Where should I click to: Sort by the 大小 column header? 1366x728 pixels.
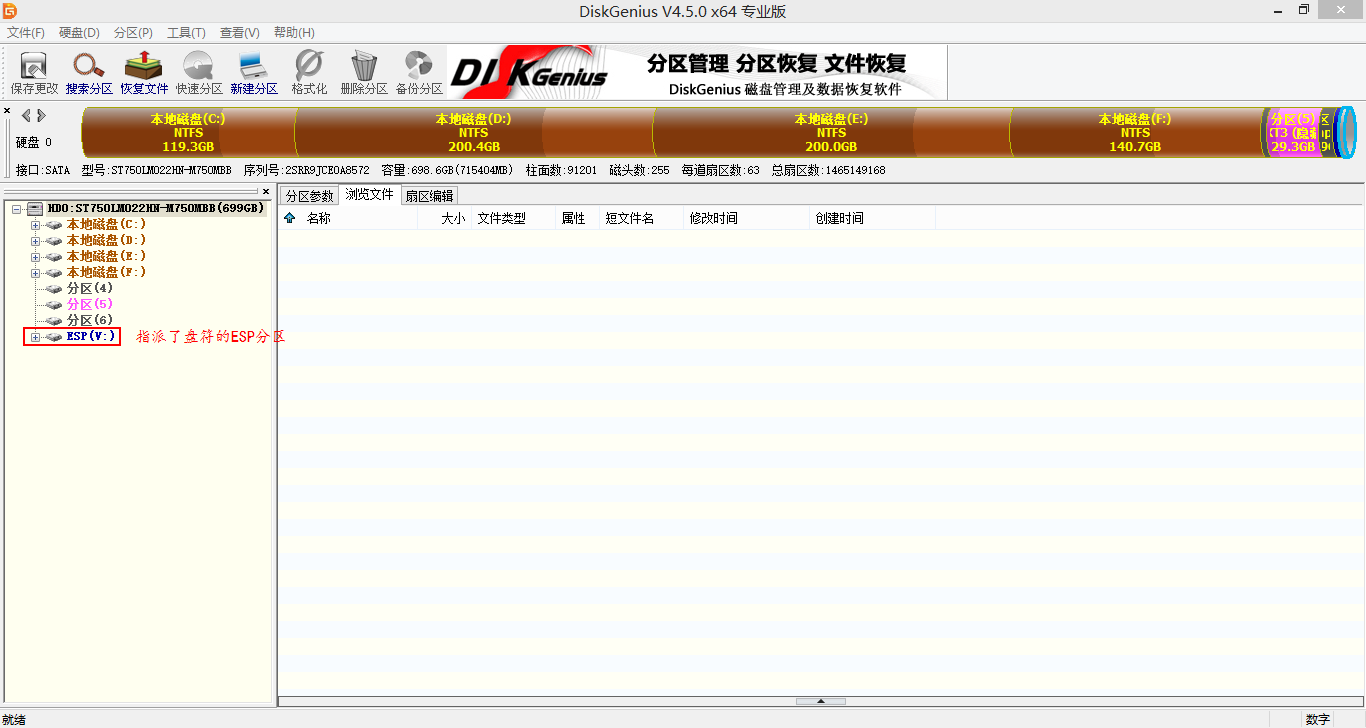click(445, 218)
